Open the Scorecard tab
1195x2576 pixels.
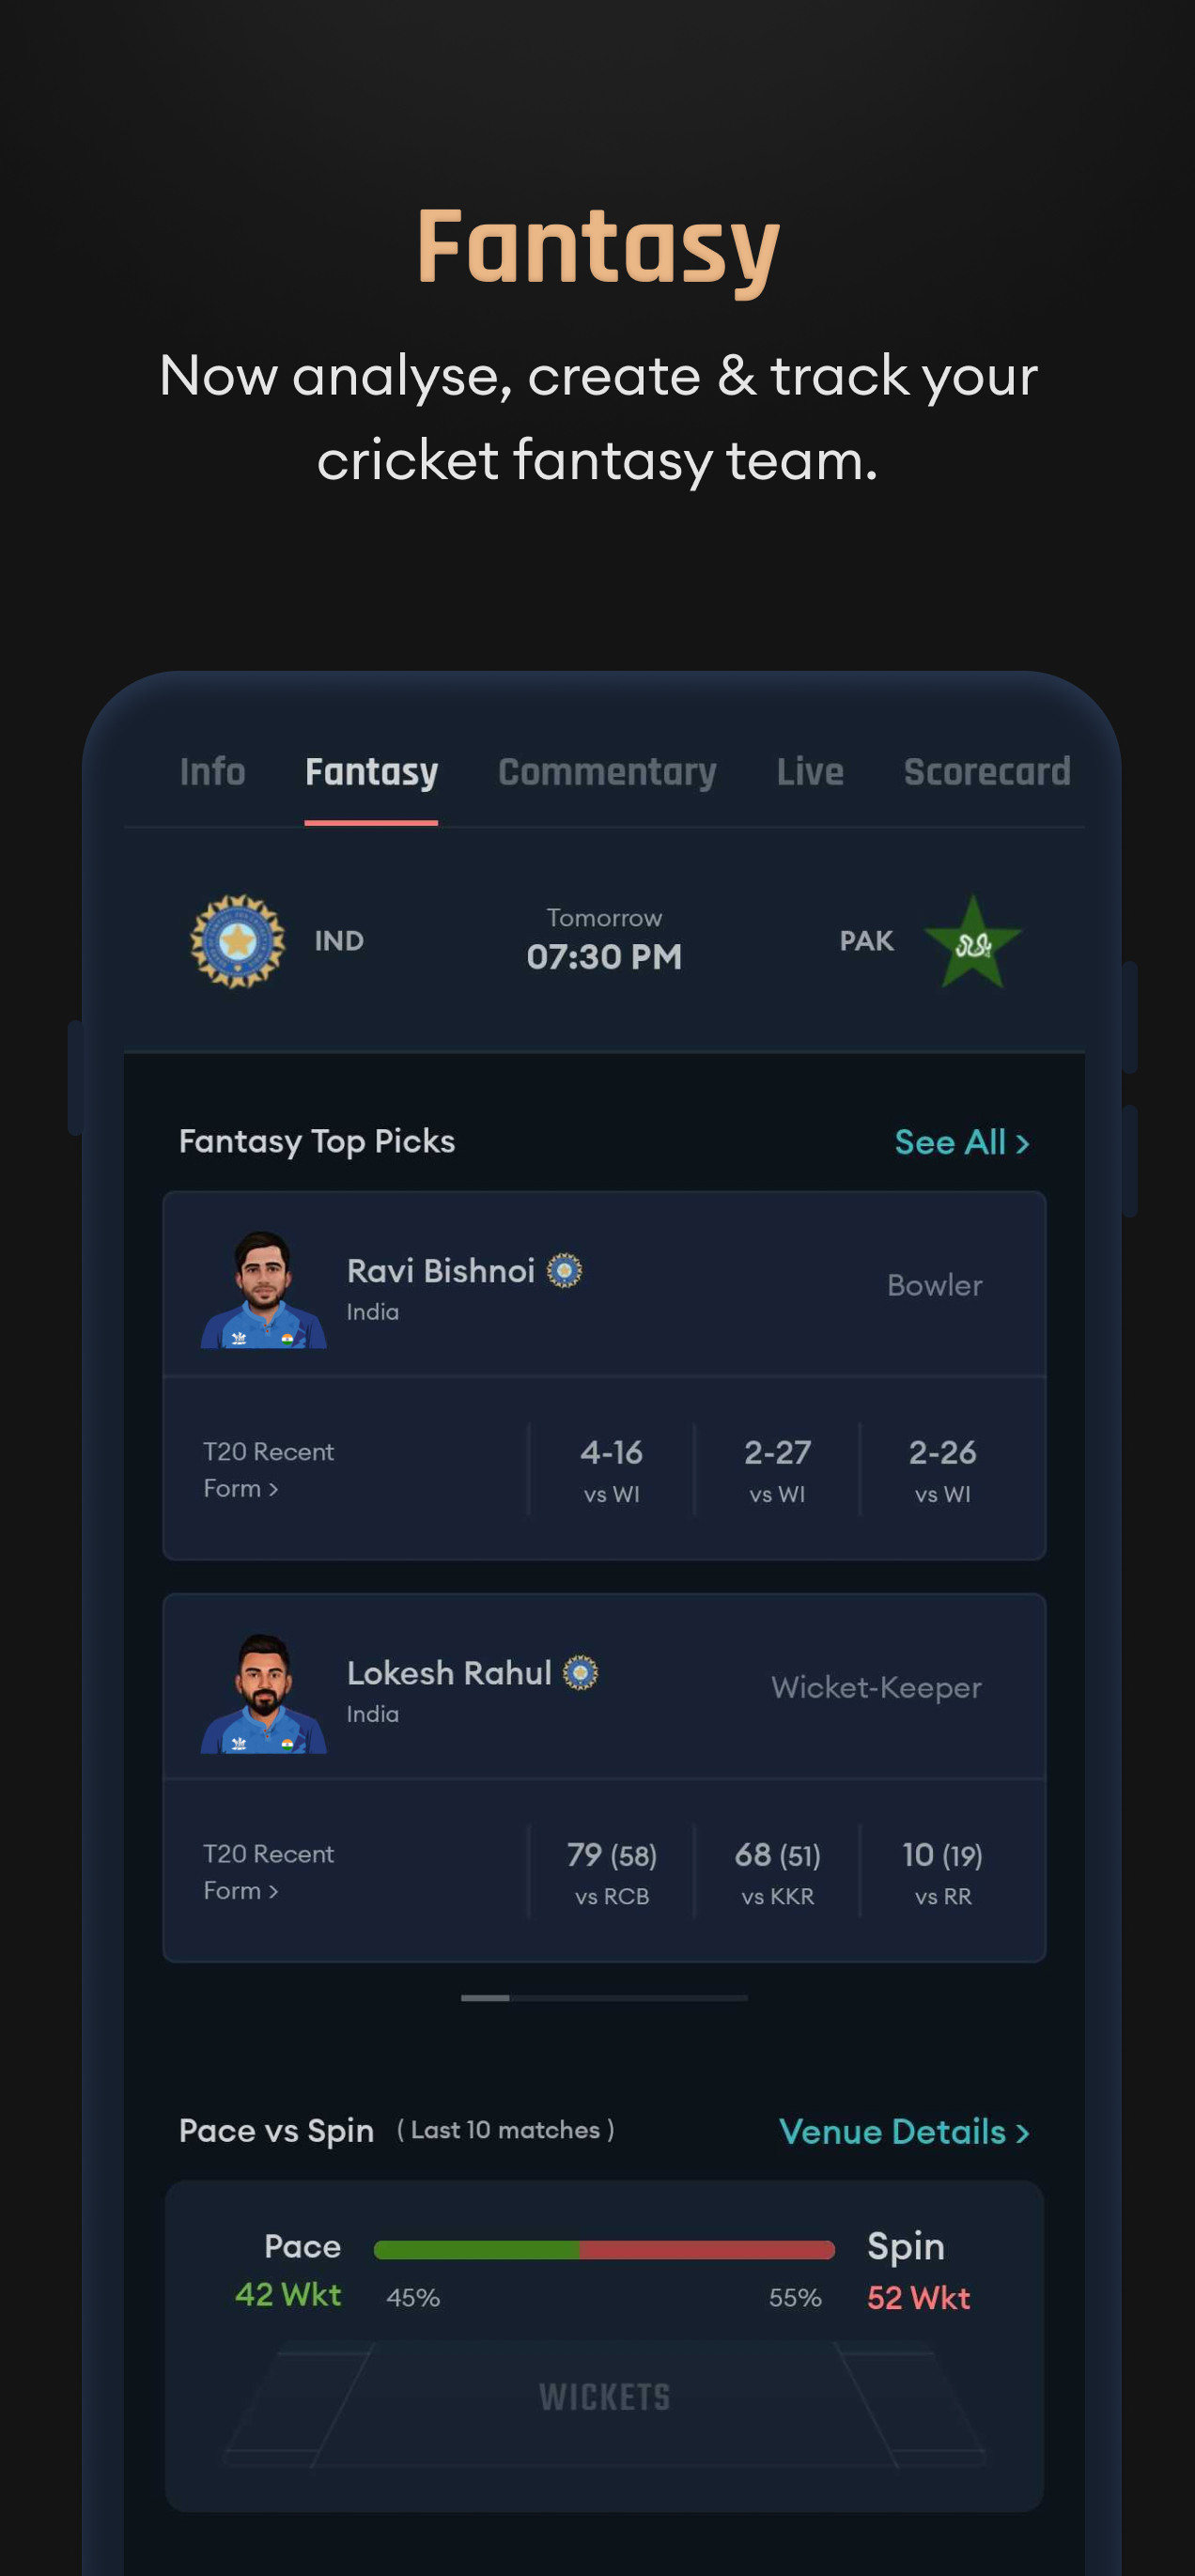click(987, 772)
